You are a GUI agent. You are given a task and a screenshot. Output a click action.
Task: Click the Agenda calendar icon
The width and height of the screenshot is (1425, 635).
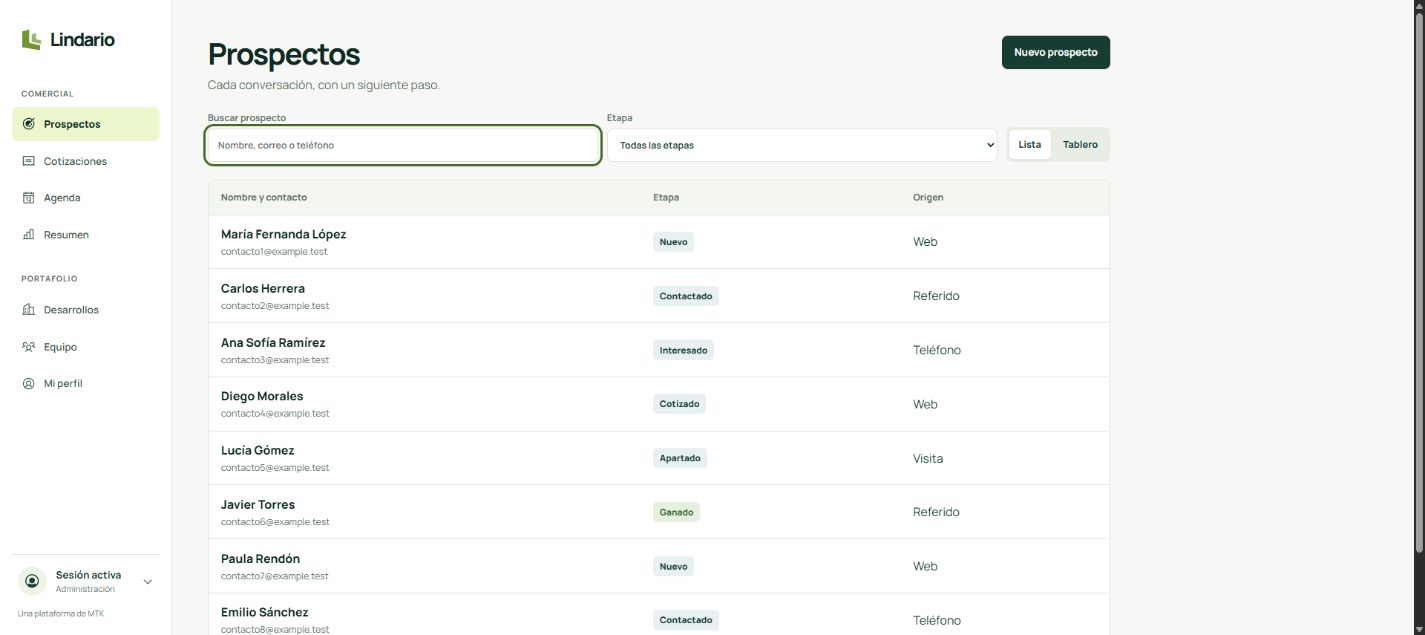coord(28,198)
